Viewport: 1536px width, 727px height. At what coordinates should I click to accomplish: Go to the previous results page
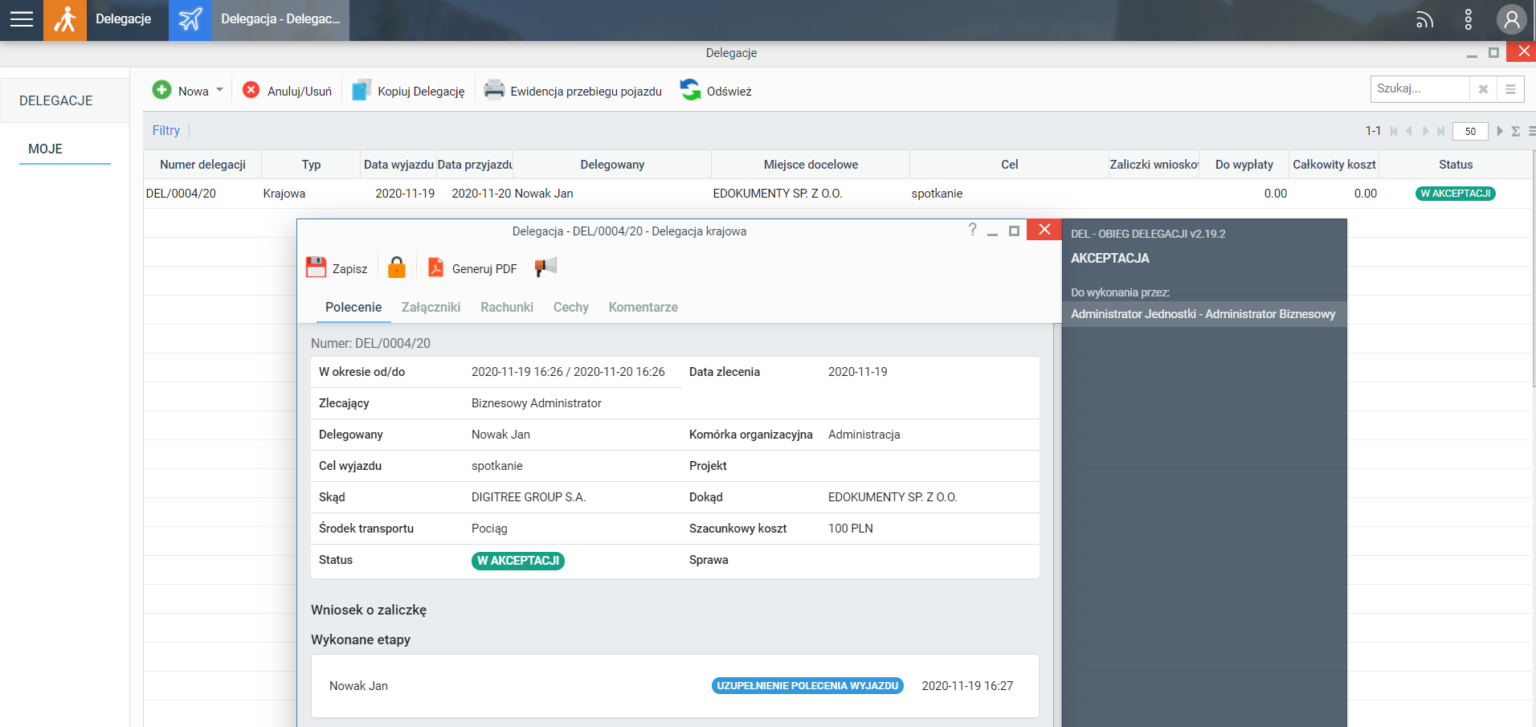[1409, 131]
